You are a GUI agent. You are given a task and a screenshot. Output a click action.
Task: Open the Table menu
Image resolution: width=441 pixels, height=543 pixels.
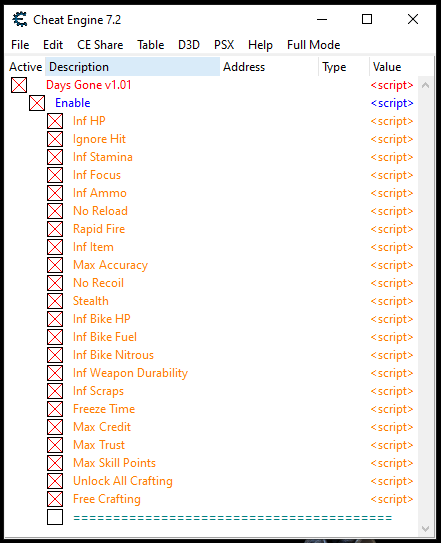151,45
